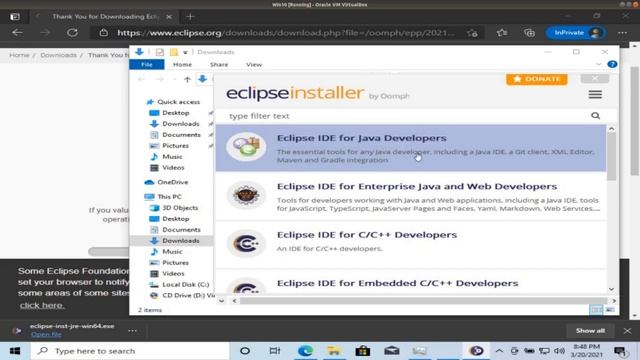
Task: Open Edge settings ellipsis menu
Action: (x=622, y=33)
